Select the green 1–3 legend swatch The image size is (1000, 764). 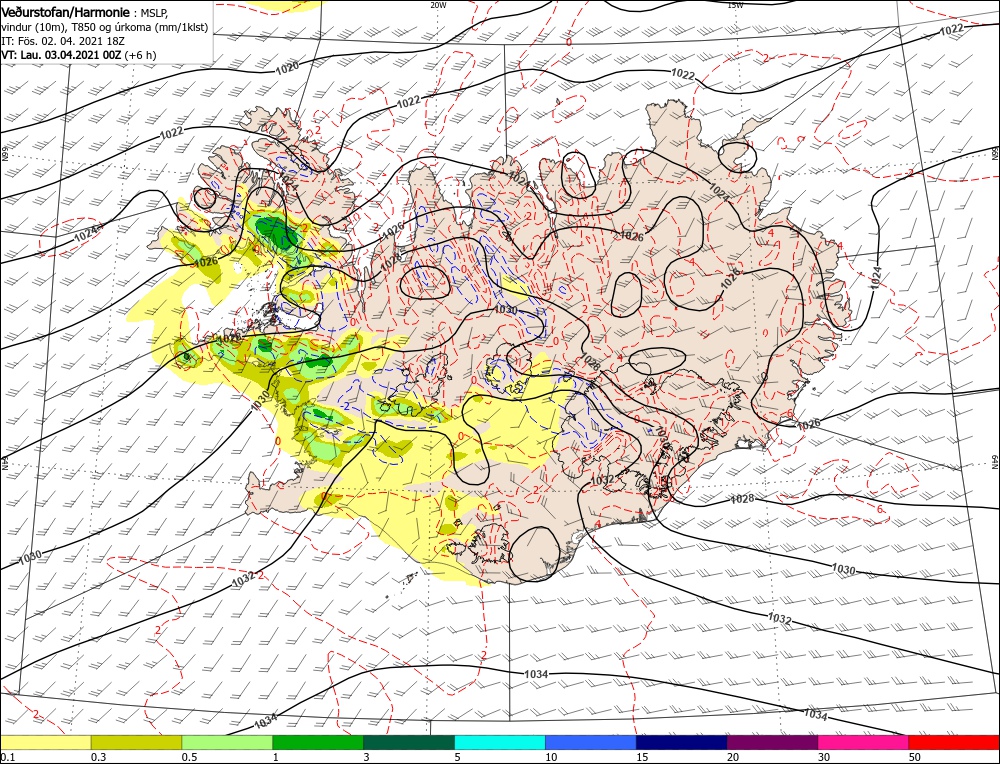click(318, 742)
